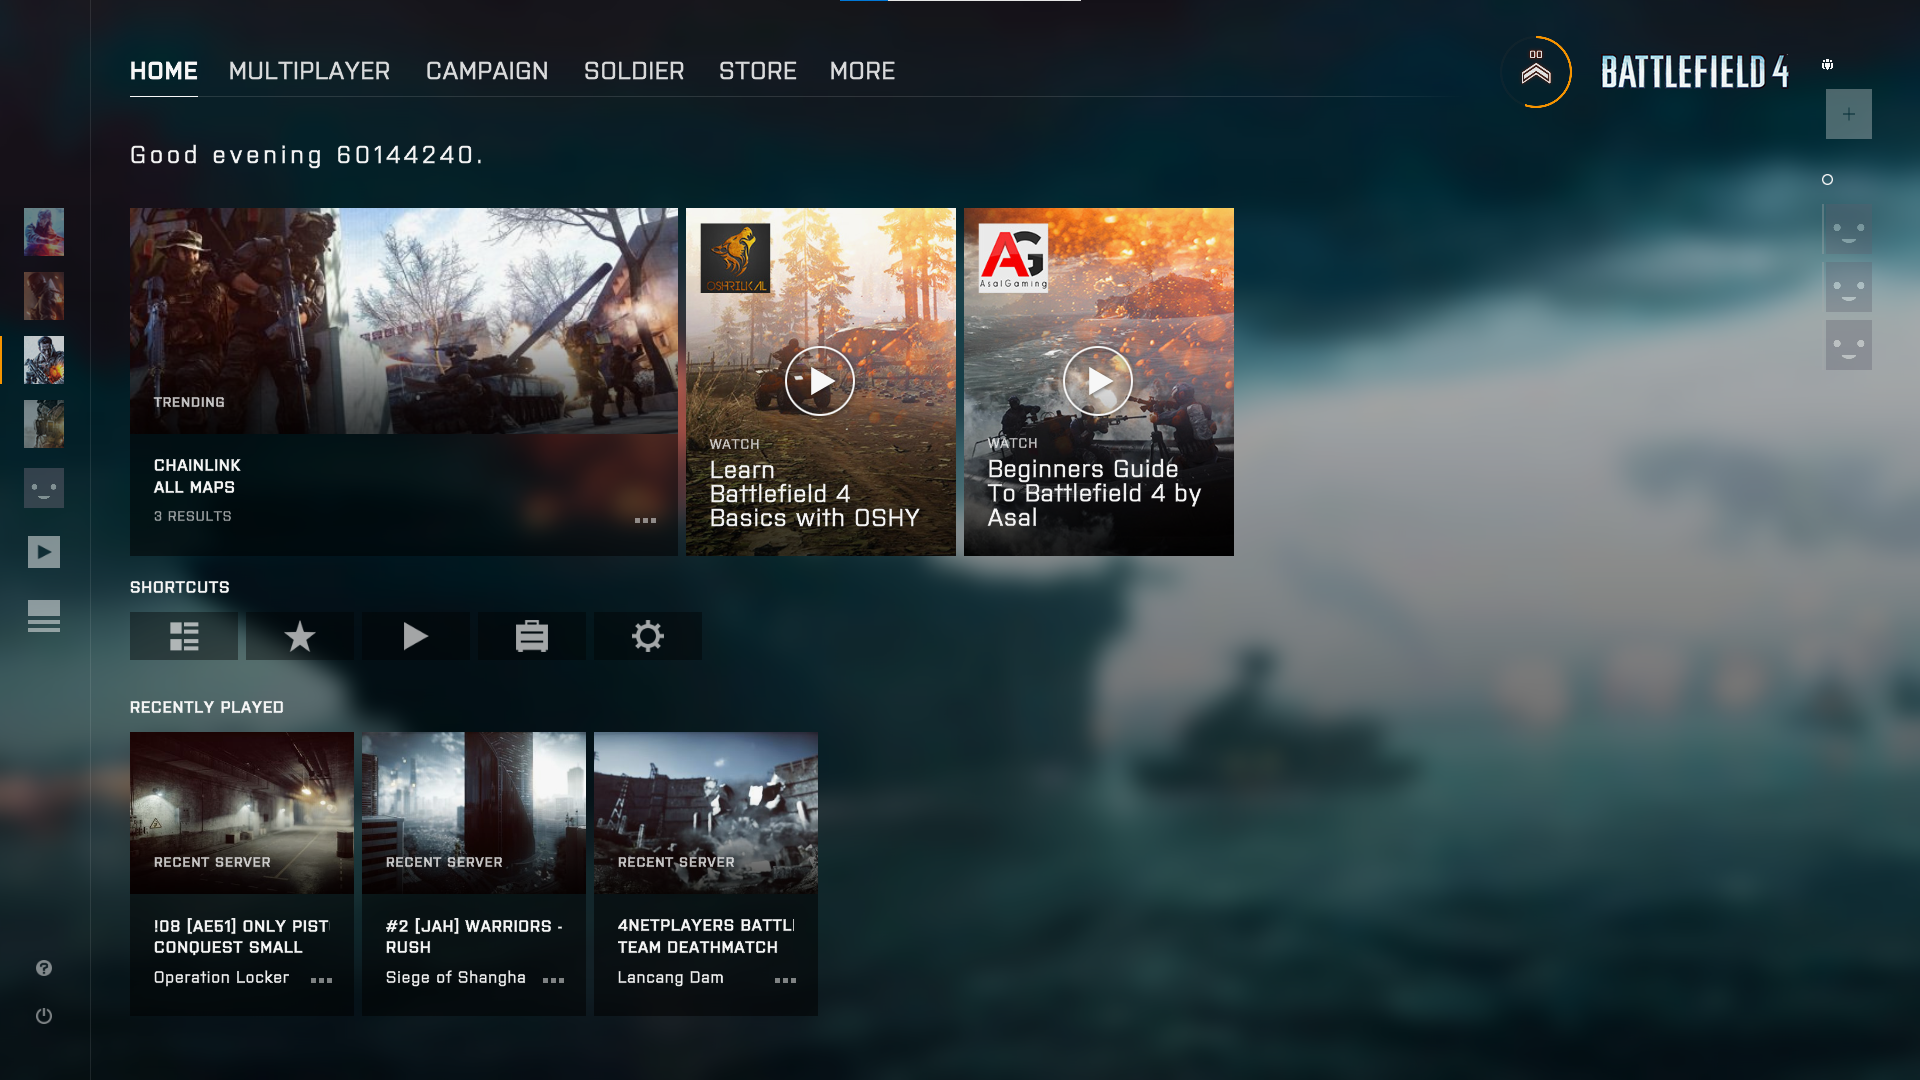Click the online status circle above friend avatars
The image size is (1920, 1080).
point(1827,180)
